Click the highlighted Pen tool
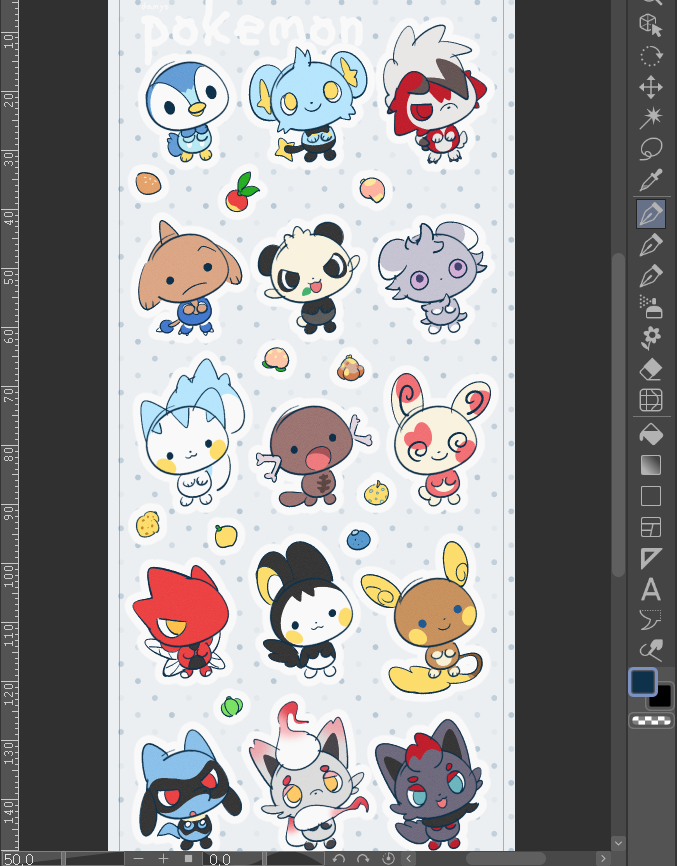The height and width of the screenshot is (866, 677). [x=651, y=214]
